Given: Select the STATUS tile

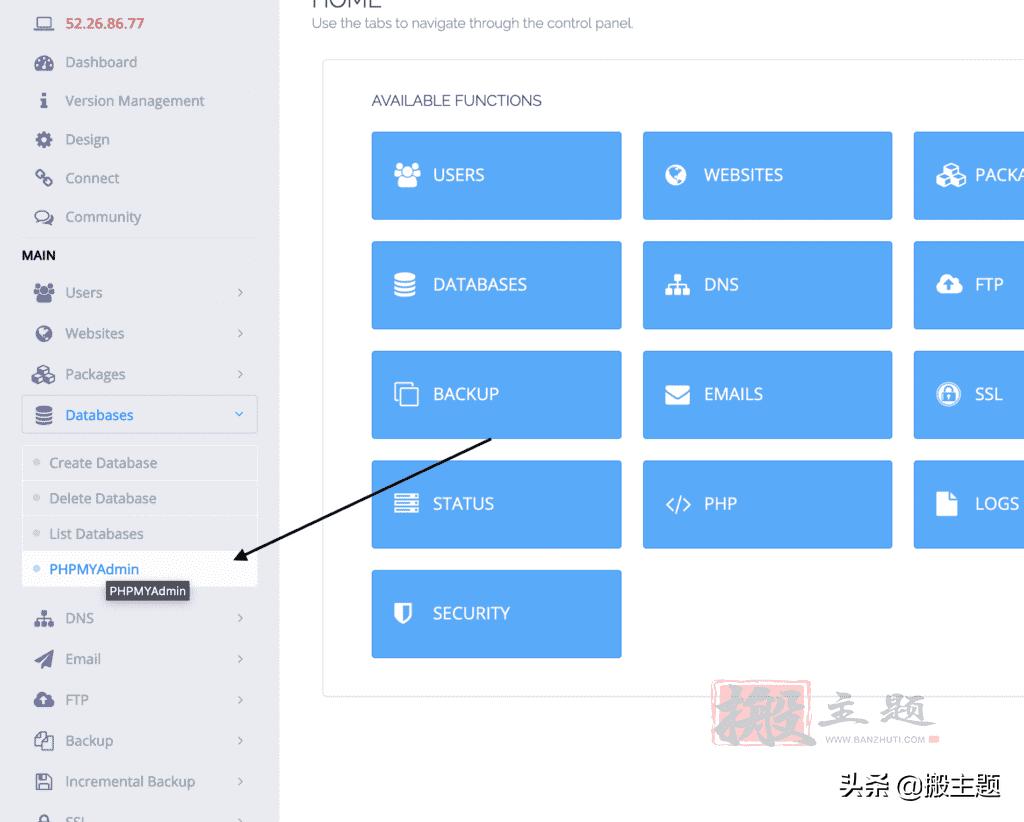Looking at the screenshot, I should pos(496,504).
